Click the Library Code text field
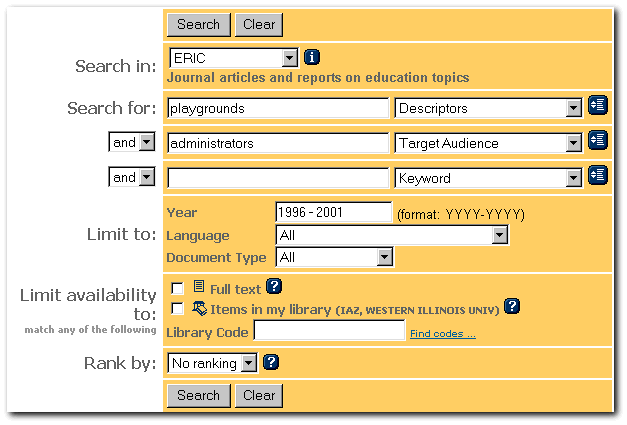Screen dimensions: 627x425 click(x=329, y=331)
